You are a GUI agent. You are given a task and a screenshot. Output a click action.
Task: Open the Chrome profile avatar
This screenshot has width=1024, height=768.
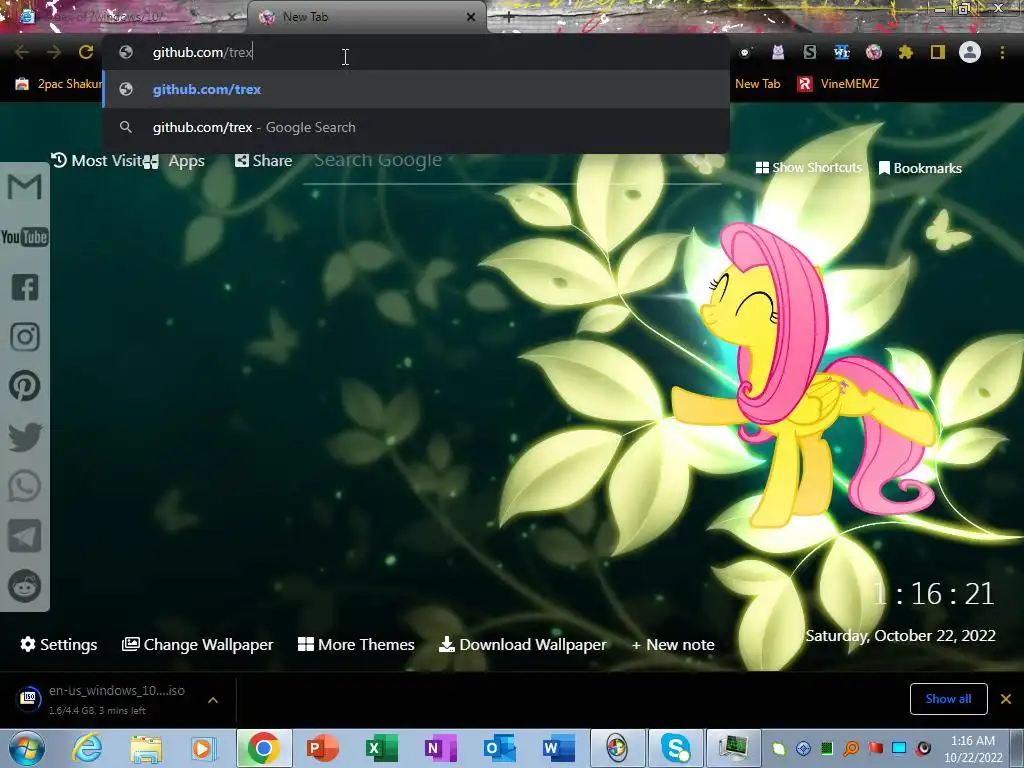tap(970, 52)
